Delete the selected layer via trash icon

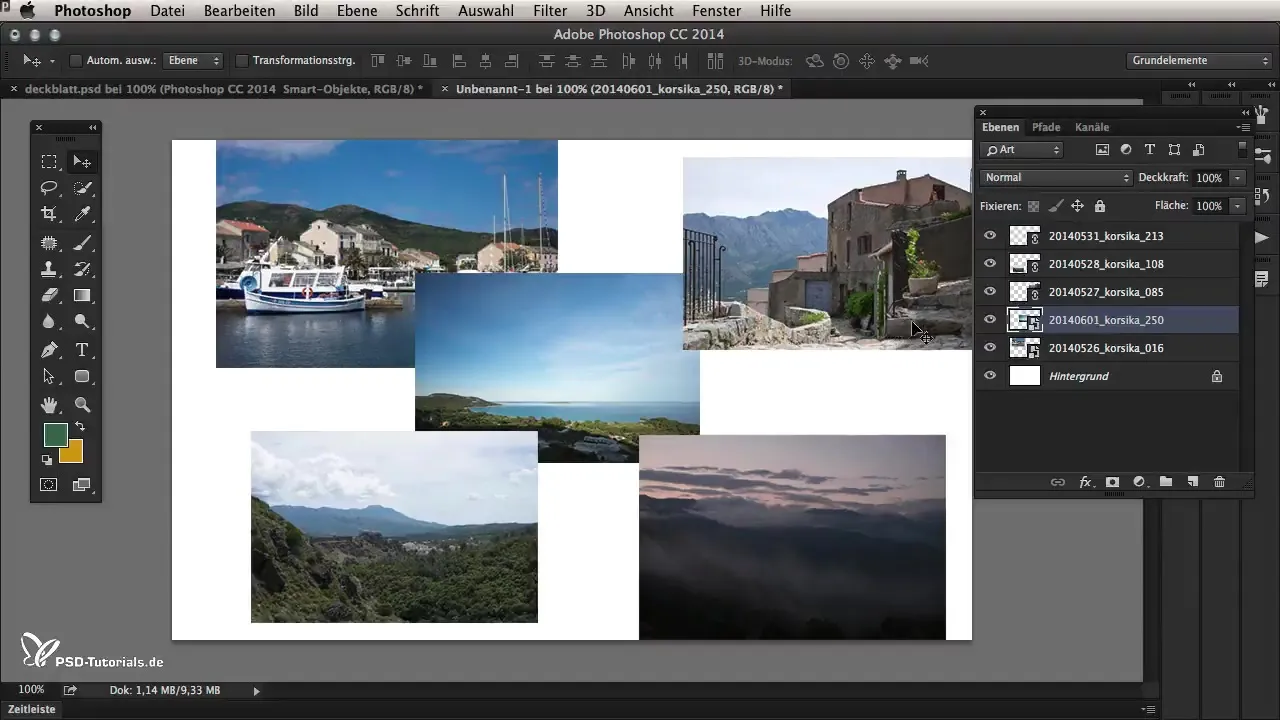point(1219,482)
